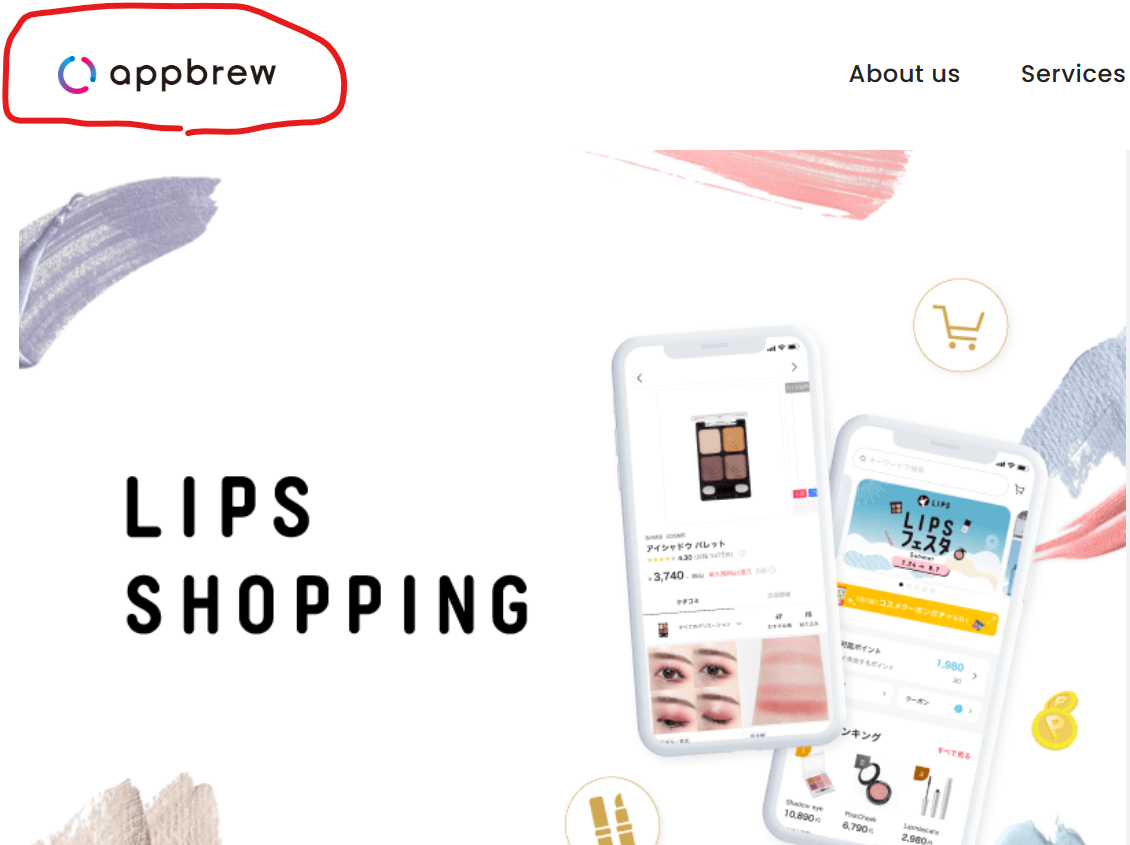
Task: Open the variation dropdown under product tabs
Action: (x=701, y=625)
